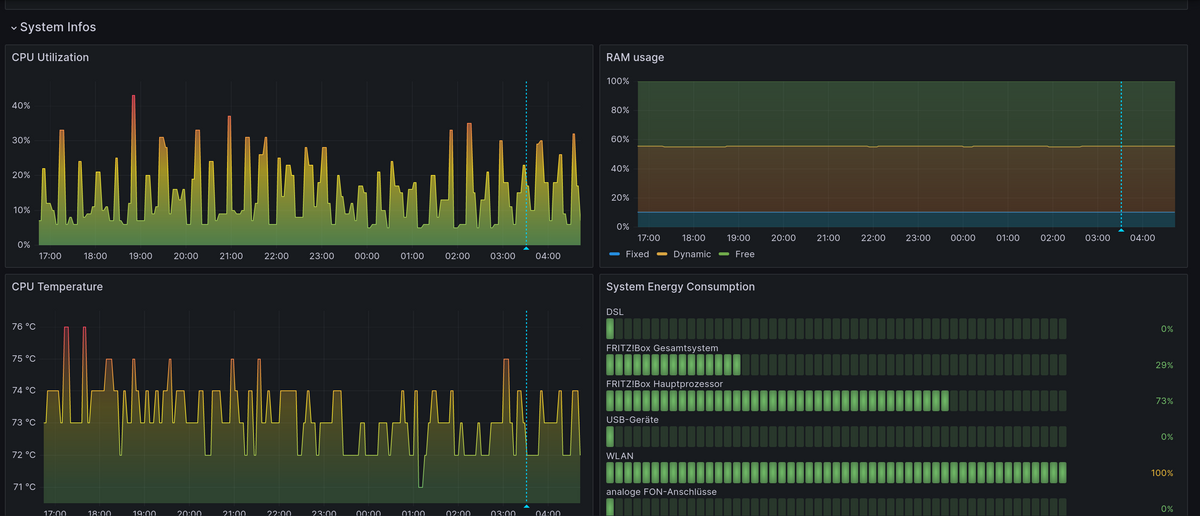Click the green Free legend color line

coord(724,254)
